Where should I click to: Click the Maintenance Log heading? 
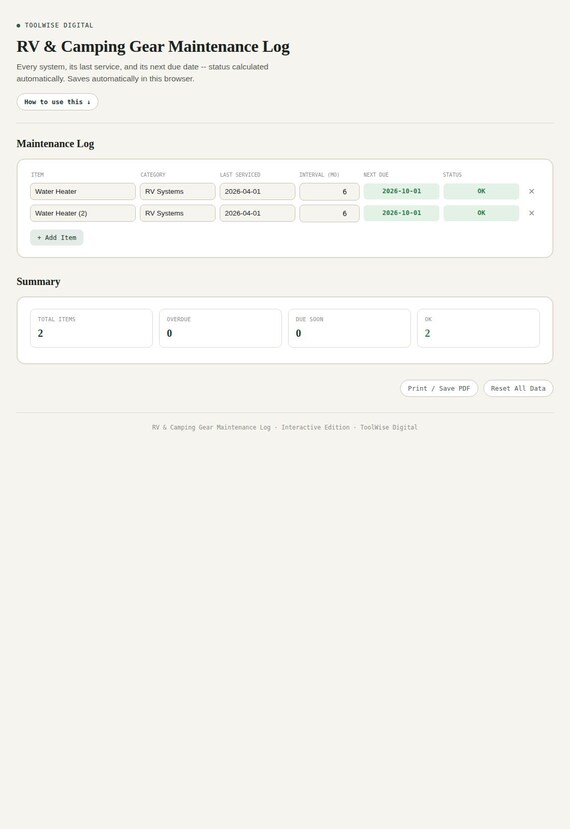pos(56,144)
